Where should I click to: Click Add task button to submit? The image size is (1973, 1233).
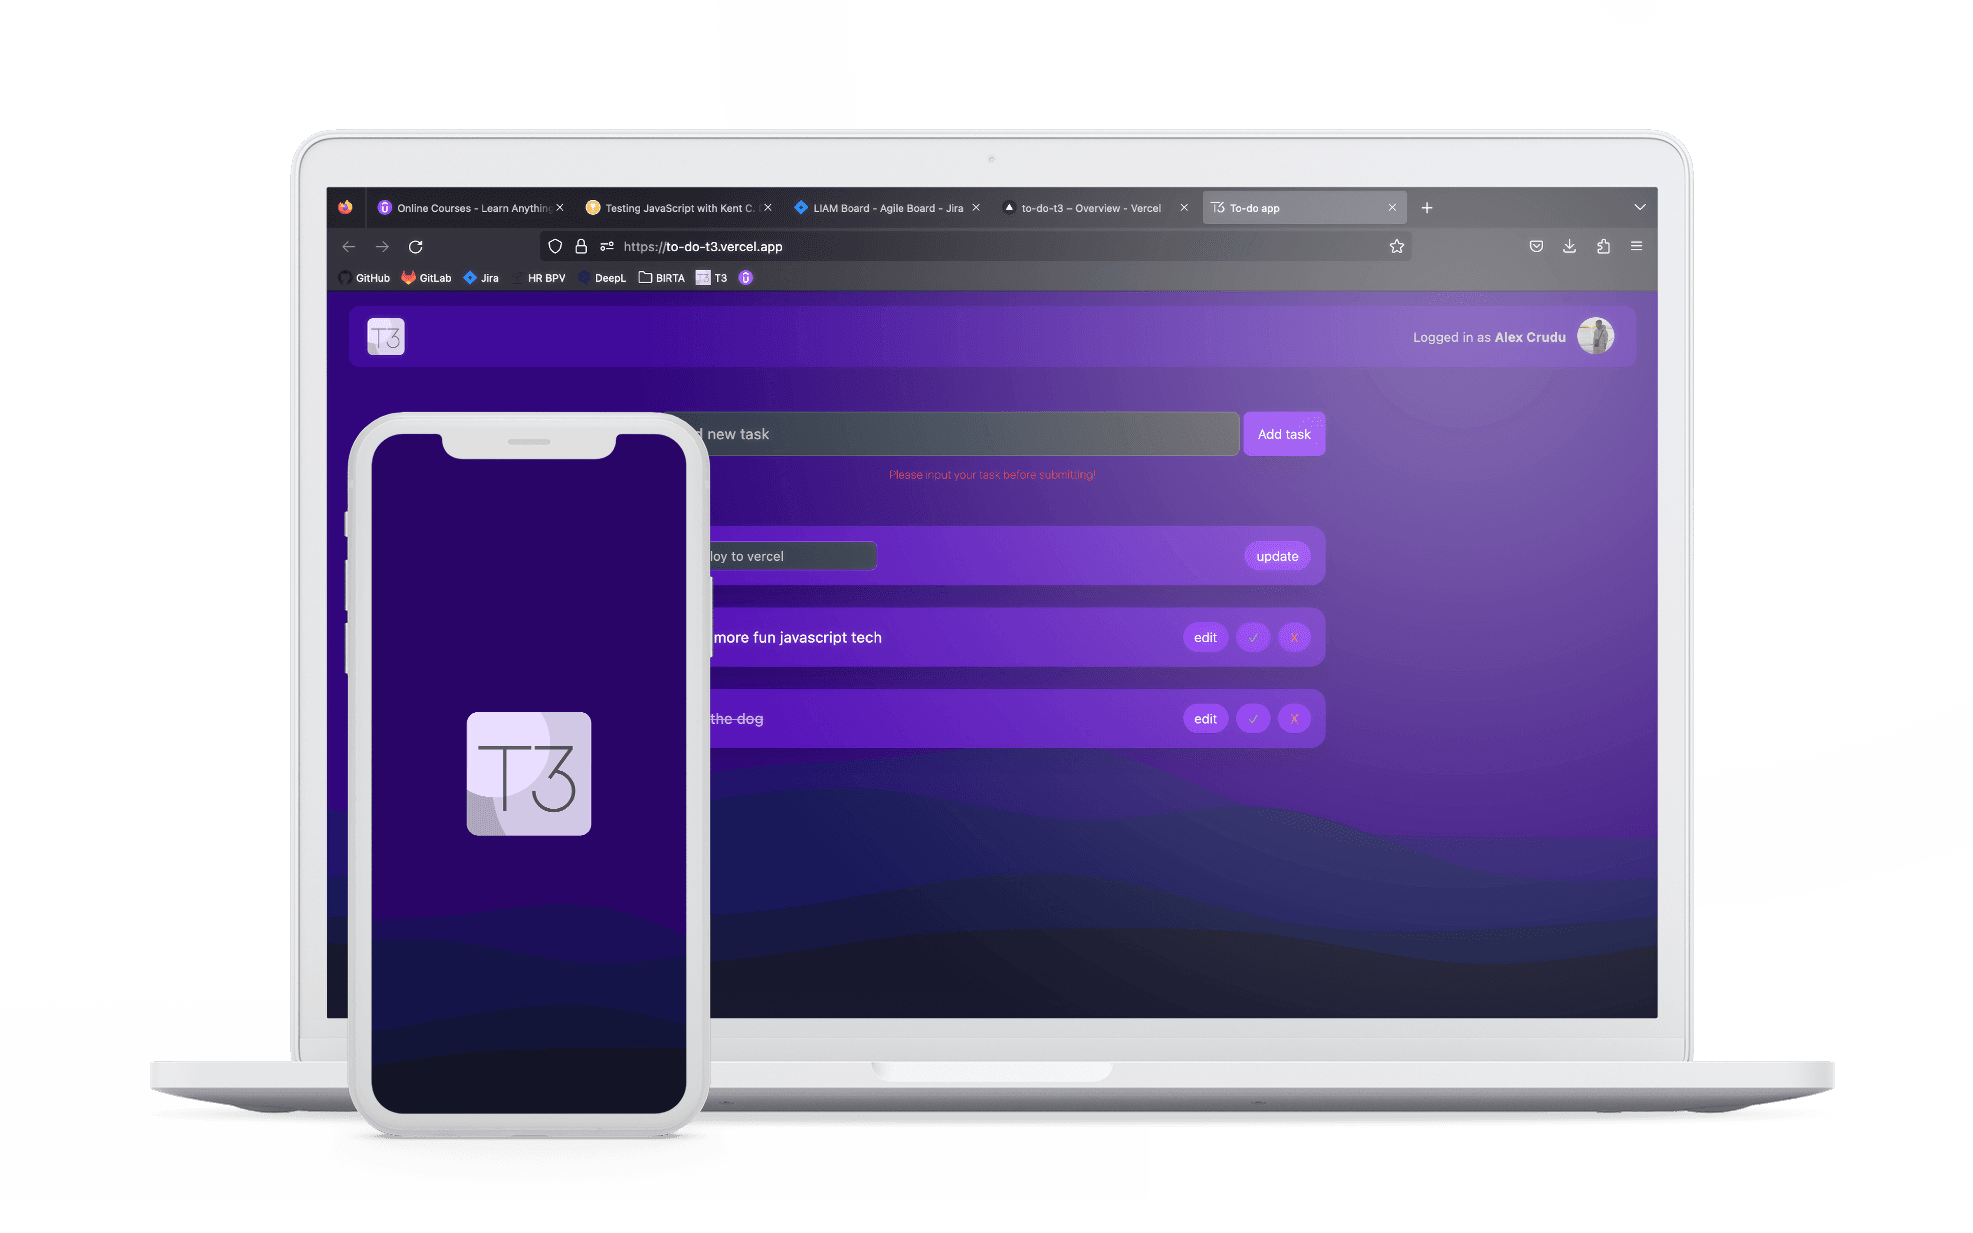click(x=1281, y=433)
